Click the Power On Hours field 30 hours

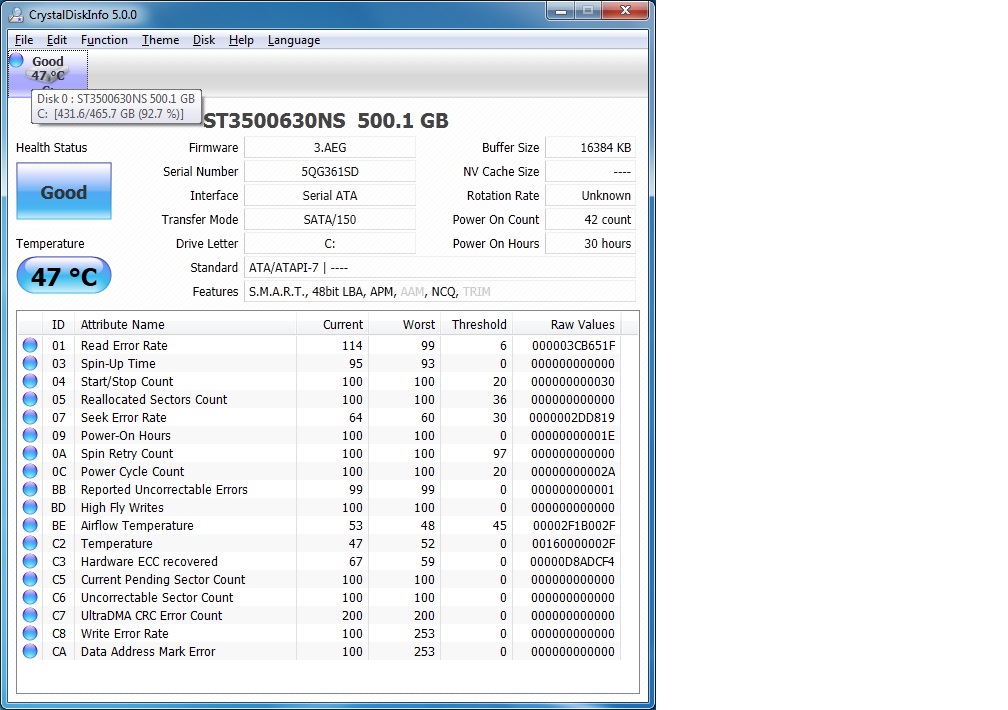pyautogui.click(x=590, y=244)
